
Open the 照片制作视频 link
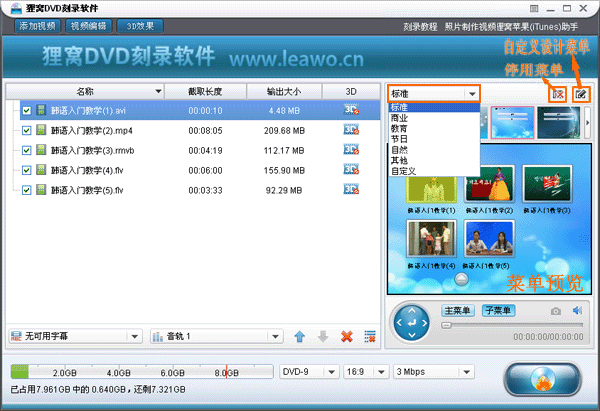(x=470, y=27)
